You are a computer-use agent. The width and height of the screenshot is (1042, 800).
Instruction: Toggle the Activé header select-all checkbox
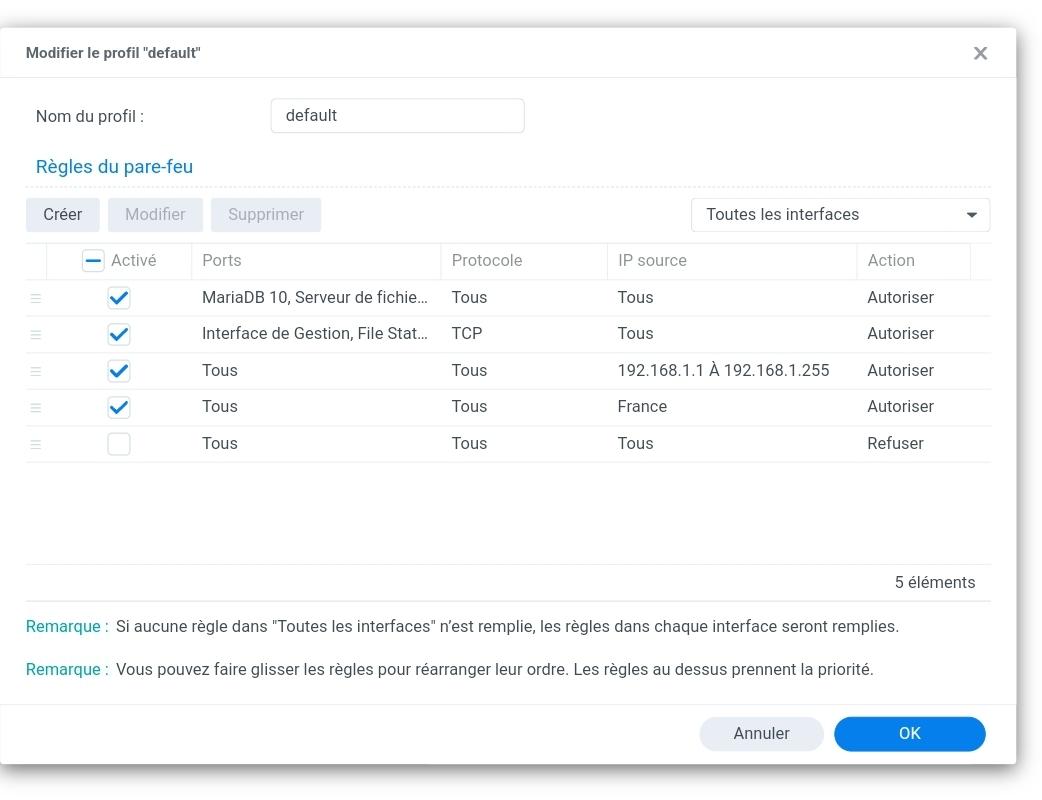(x=93, y=261)
